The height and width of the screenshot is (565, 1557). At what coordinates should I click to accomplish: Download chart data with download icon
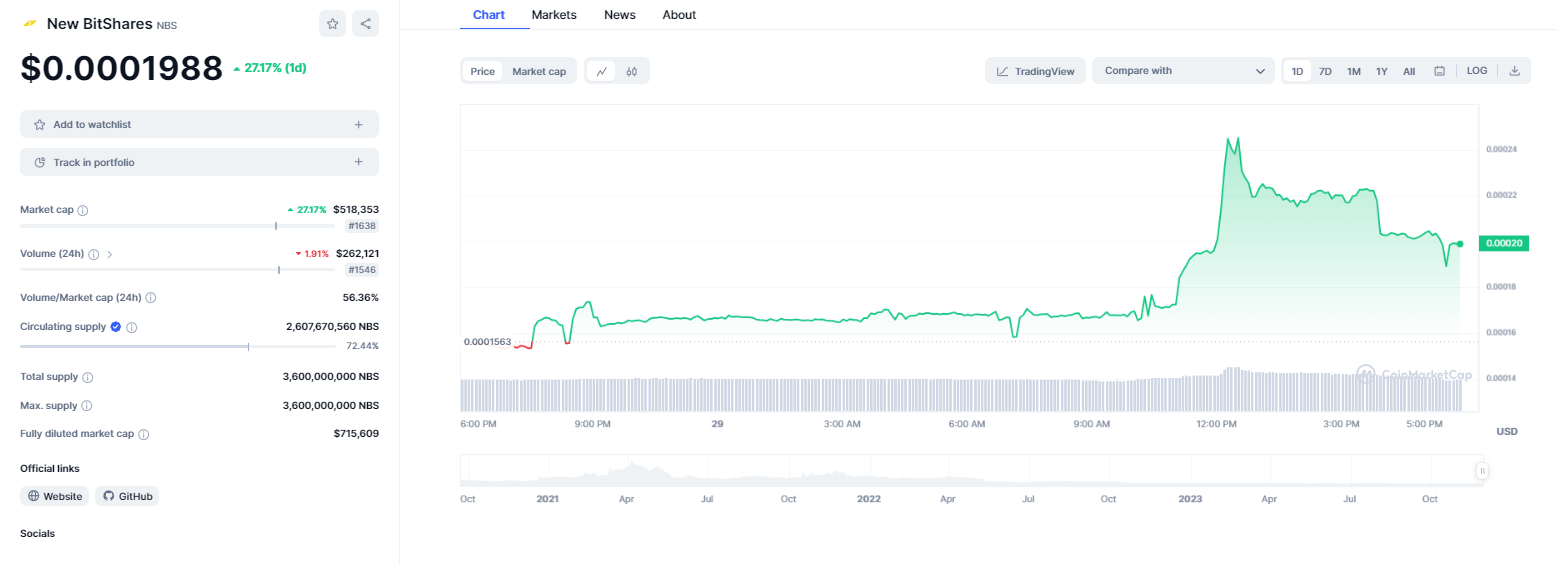tap(1514, 71)
